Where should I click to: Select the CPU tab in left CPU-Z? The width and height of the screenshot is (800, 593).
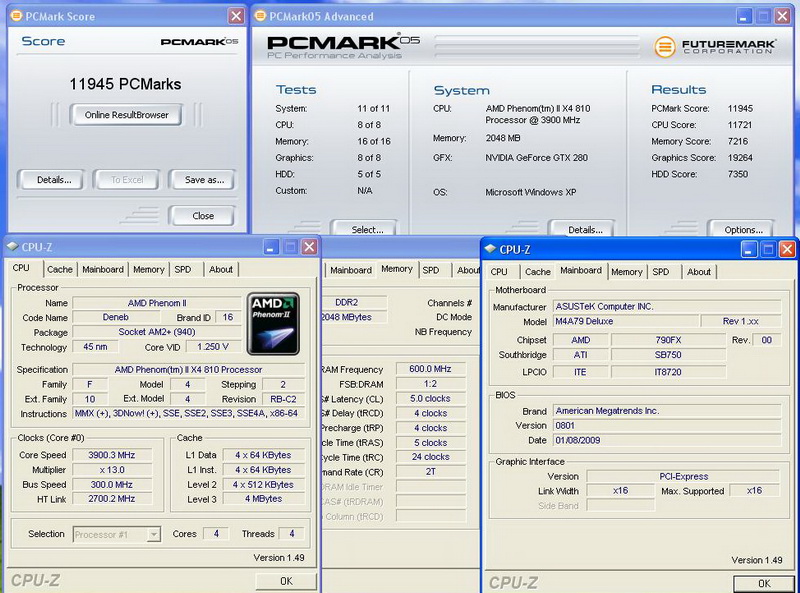(21, 268)
